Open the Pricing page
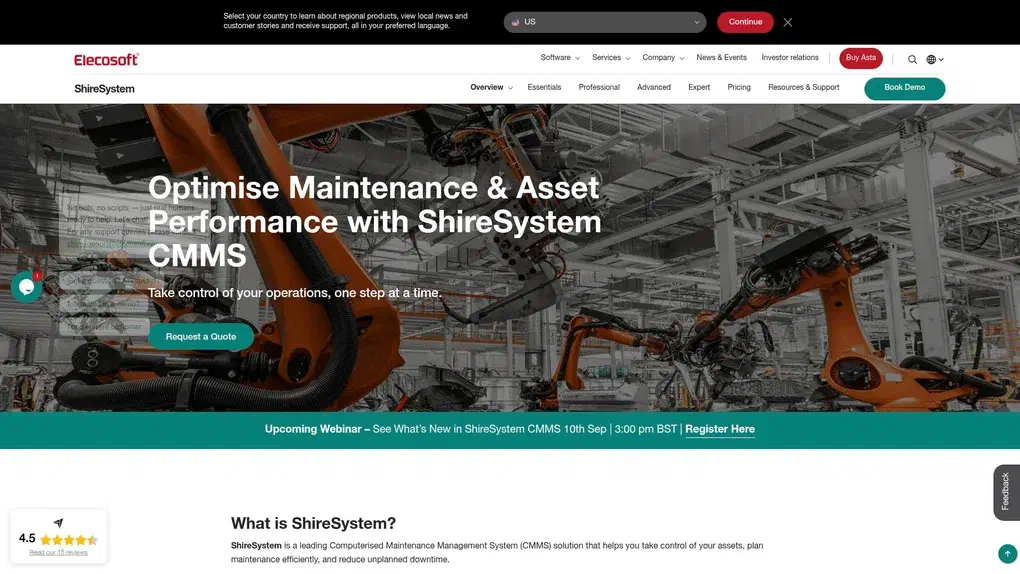This screenshot has height=574, width=1020. pos(739,87)
